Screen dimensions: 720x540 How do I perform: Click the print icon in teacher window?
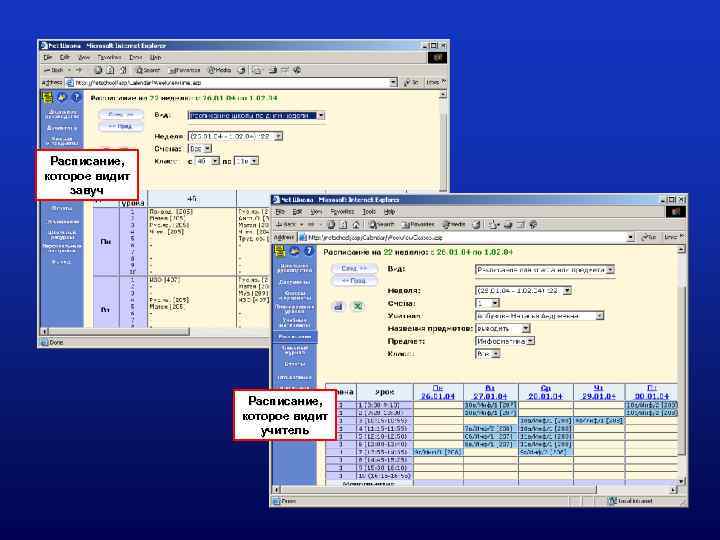pos(338,306)
